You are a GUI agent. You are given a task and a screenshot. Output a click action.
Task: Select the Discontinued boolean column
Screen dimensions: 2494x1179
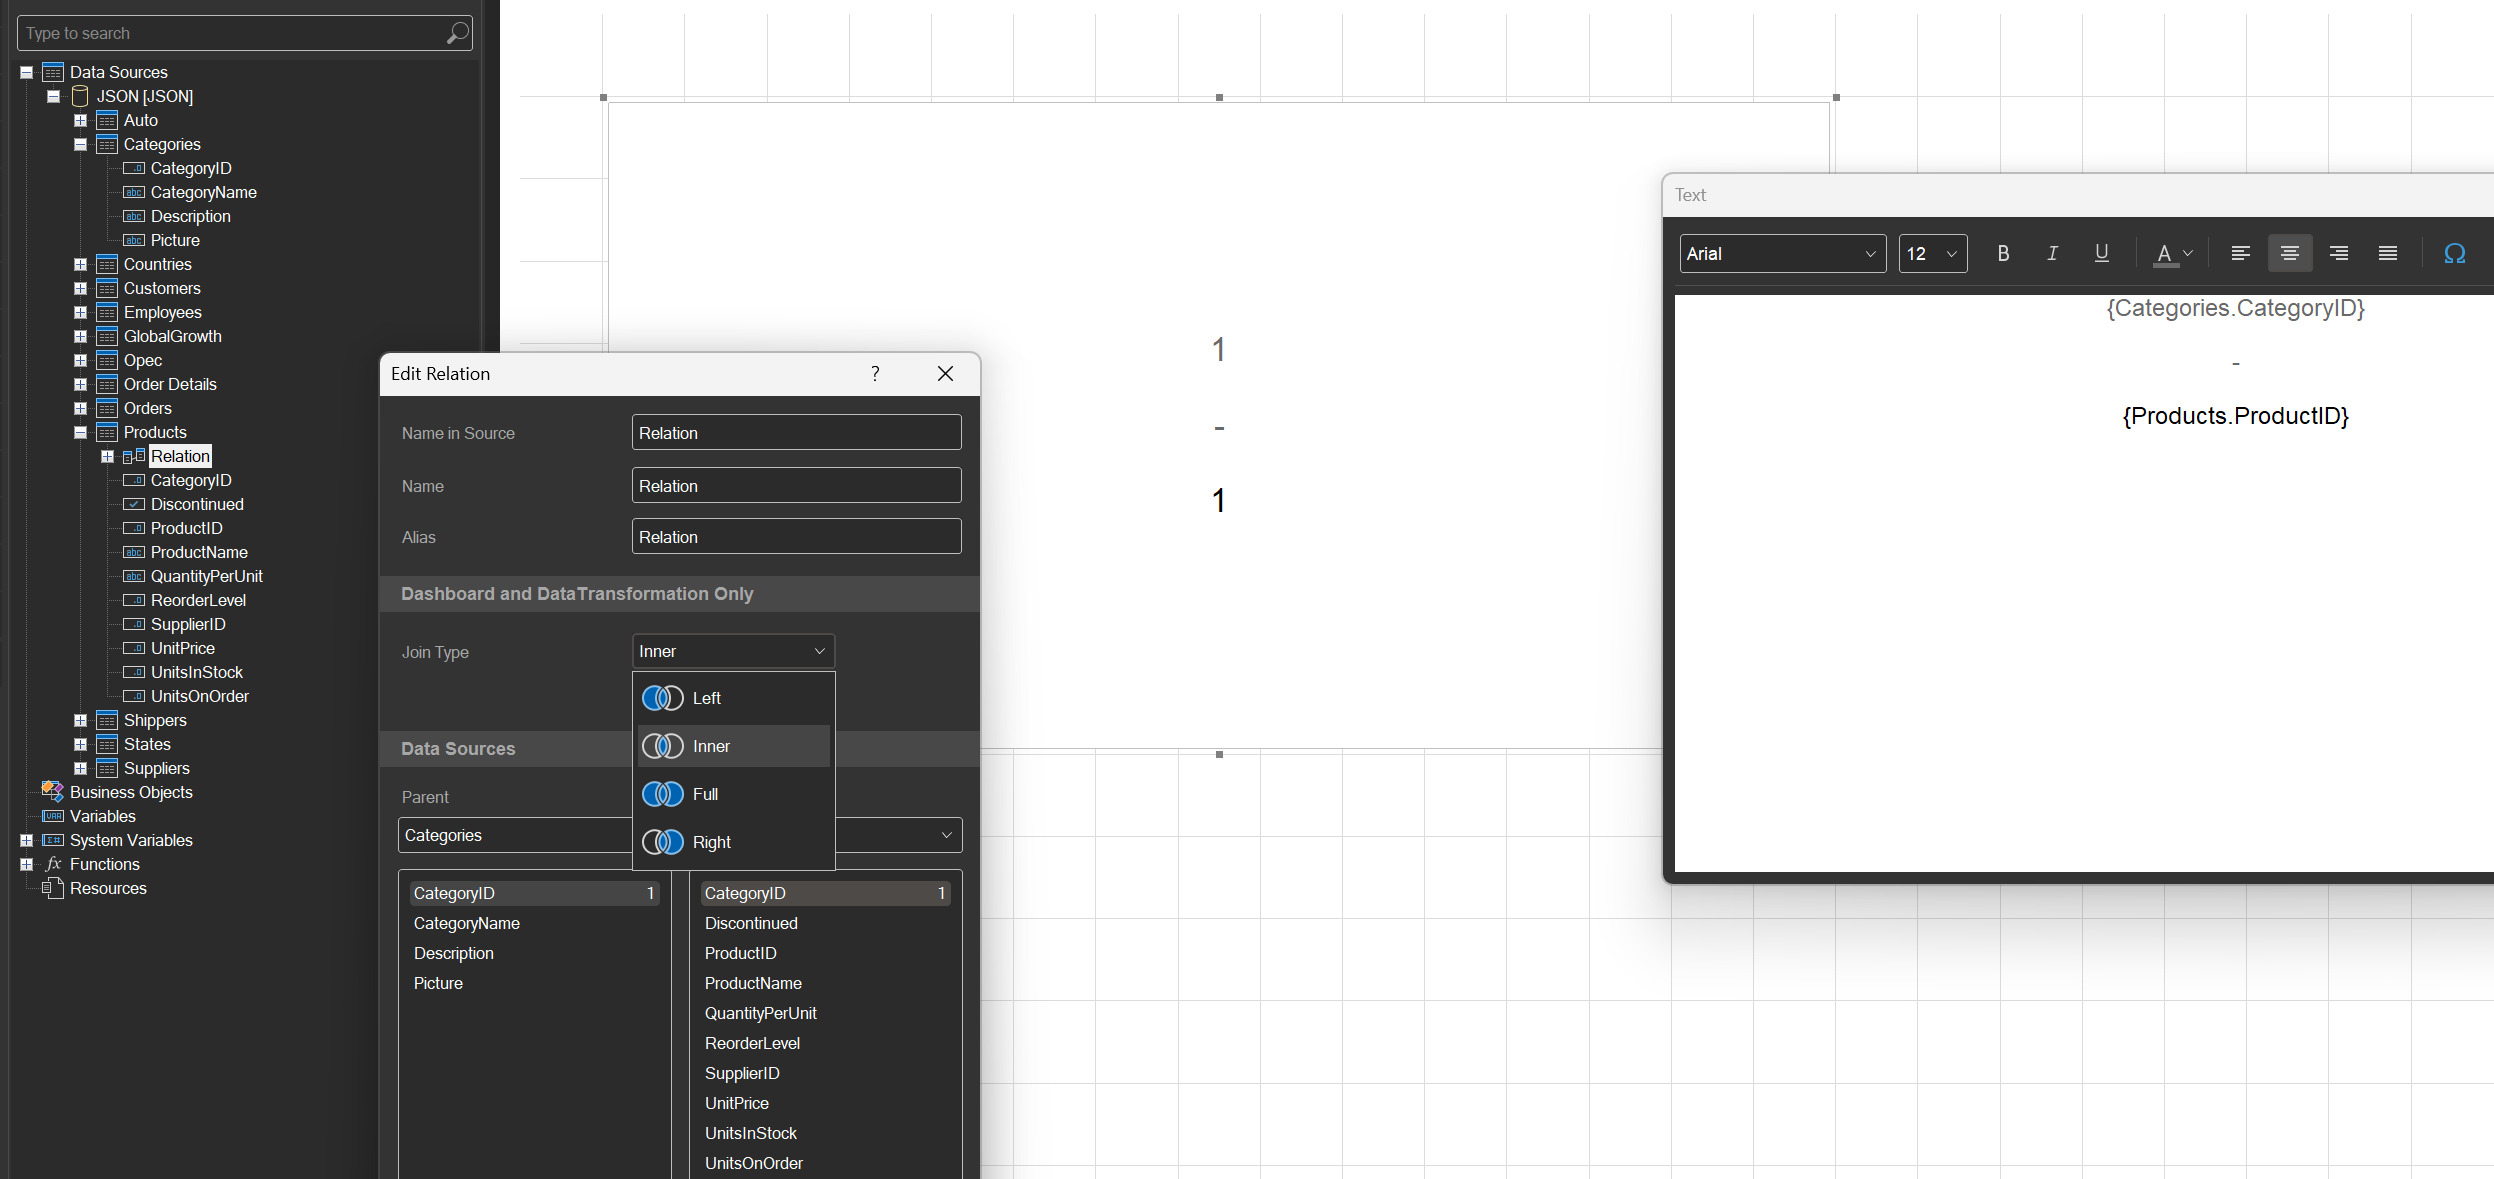coord(197,504)
